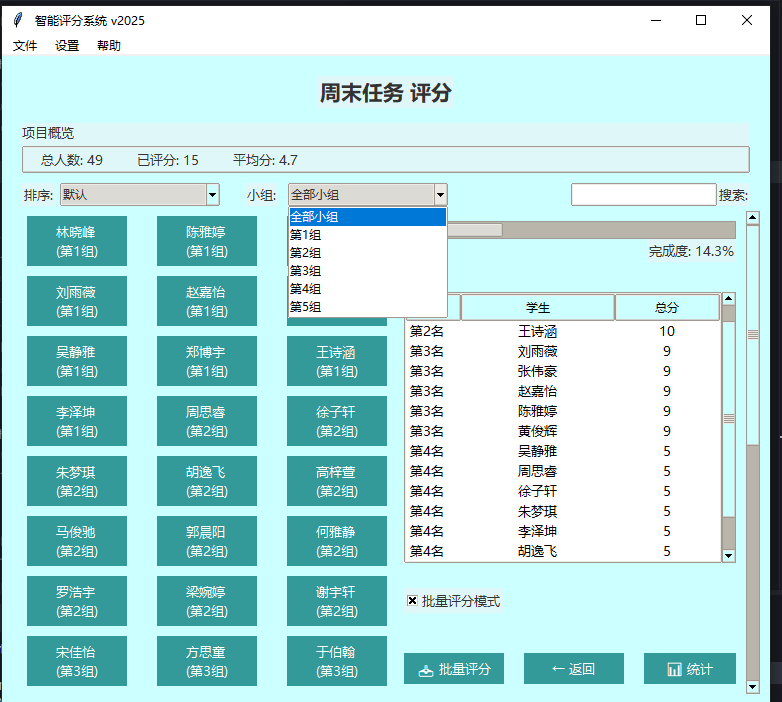Select student 徐子轩 (第2组) card
782x702 pixels.
(337, 421)
